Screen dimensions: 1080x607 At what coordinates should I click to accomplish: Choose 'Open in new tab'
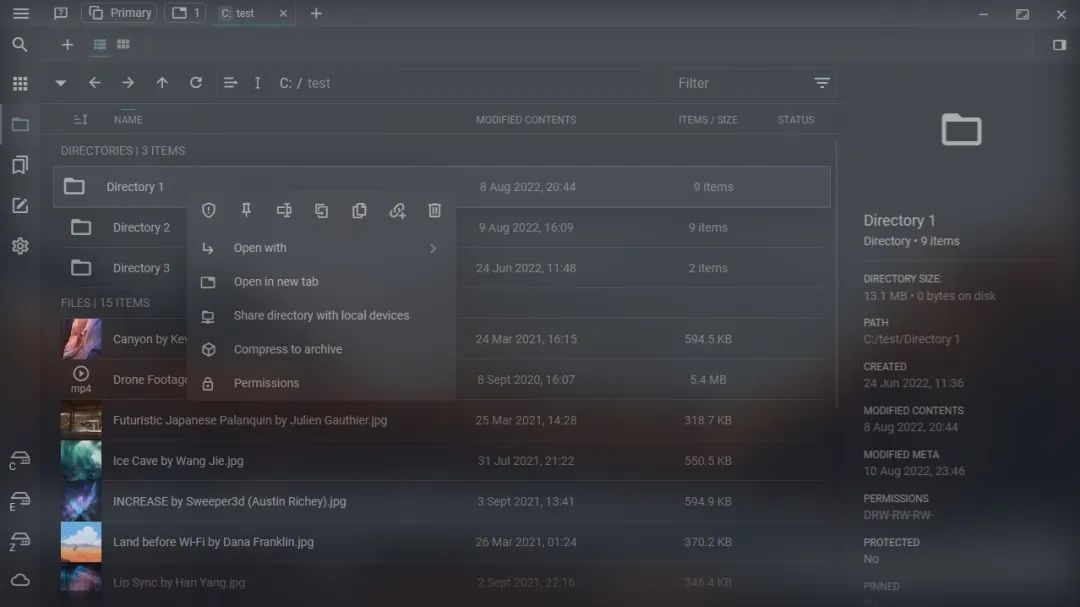pos(321,282)
